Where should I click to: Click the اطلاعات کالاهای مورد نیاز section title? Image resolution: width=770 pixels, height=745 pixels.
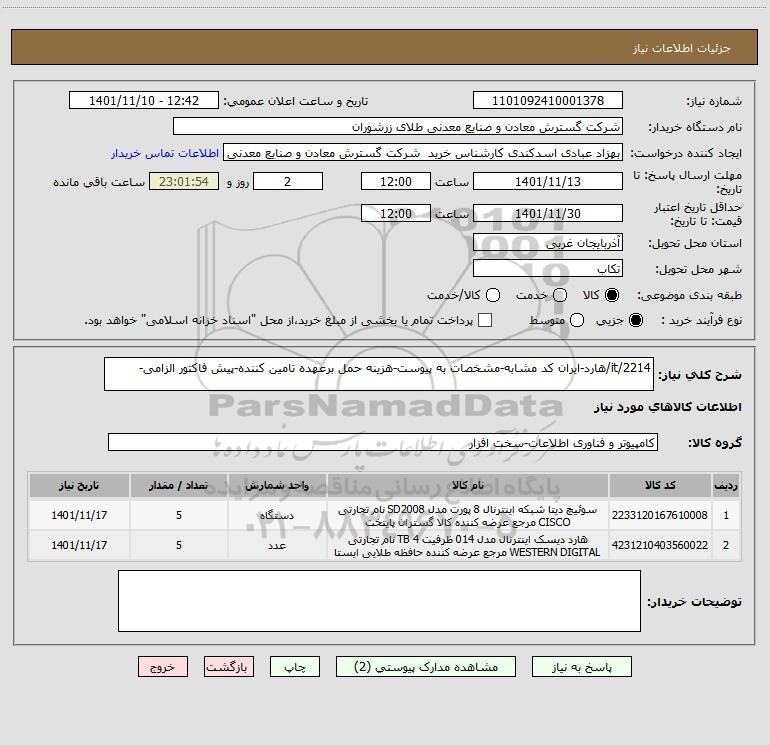[668, 407]
